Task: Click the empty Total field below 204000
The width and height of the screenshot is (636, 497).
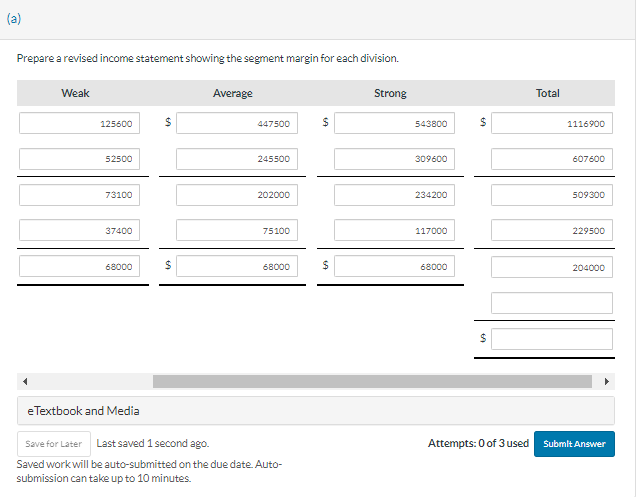Action: point(552,303)
